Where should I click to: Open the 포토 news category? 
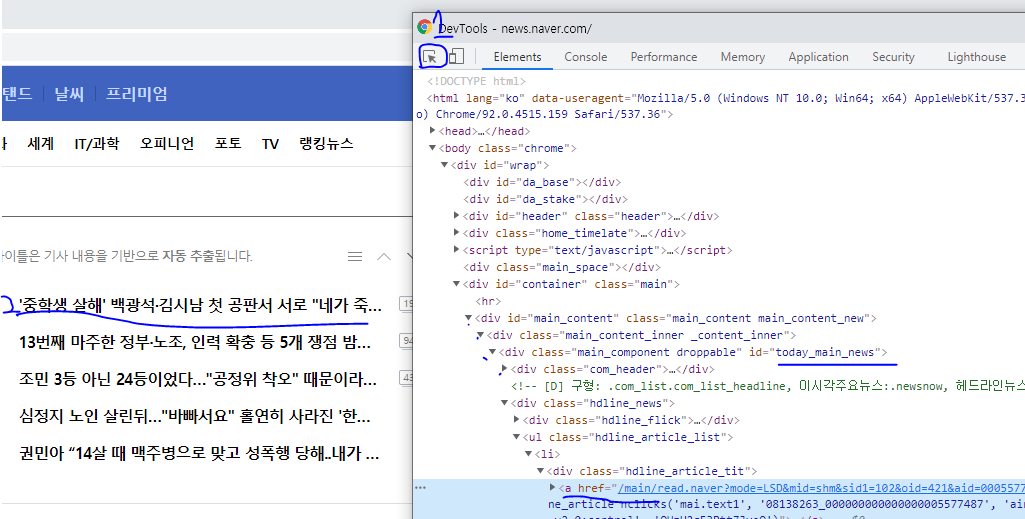tap(228, 143)
